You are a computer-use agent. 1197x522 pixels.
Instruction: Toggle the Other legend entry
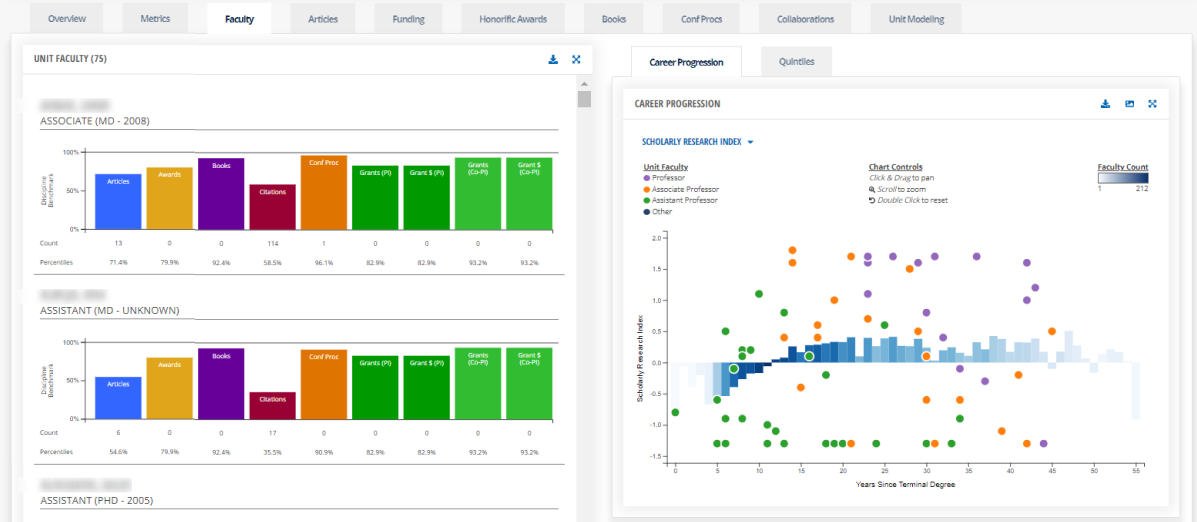click(658, 211)
